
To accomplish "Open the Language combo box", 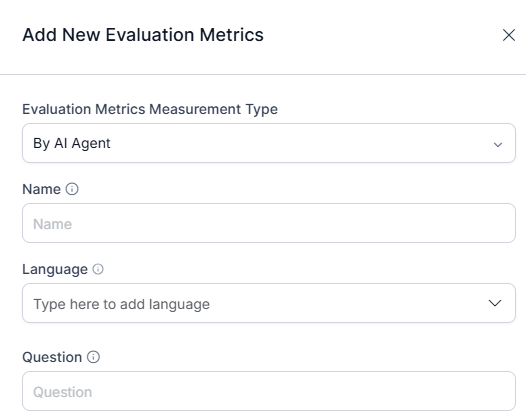I will 269,303.
